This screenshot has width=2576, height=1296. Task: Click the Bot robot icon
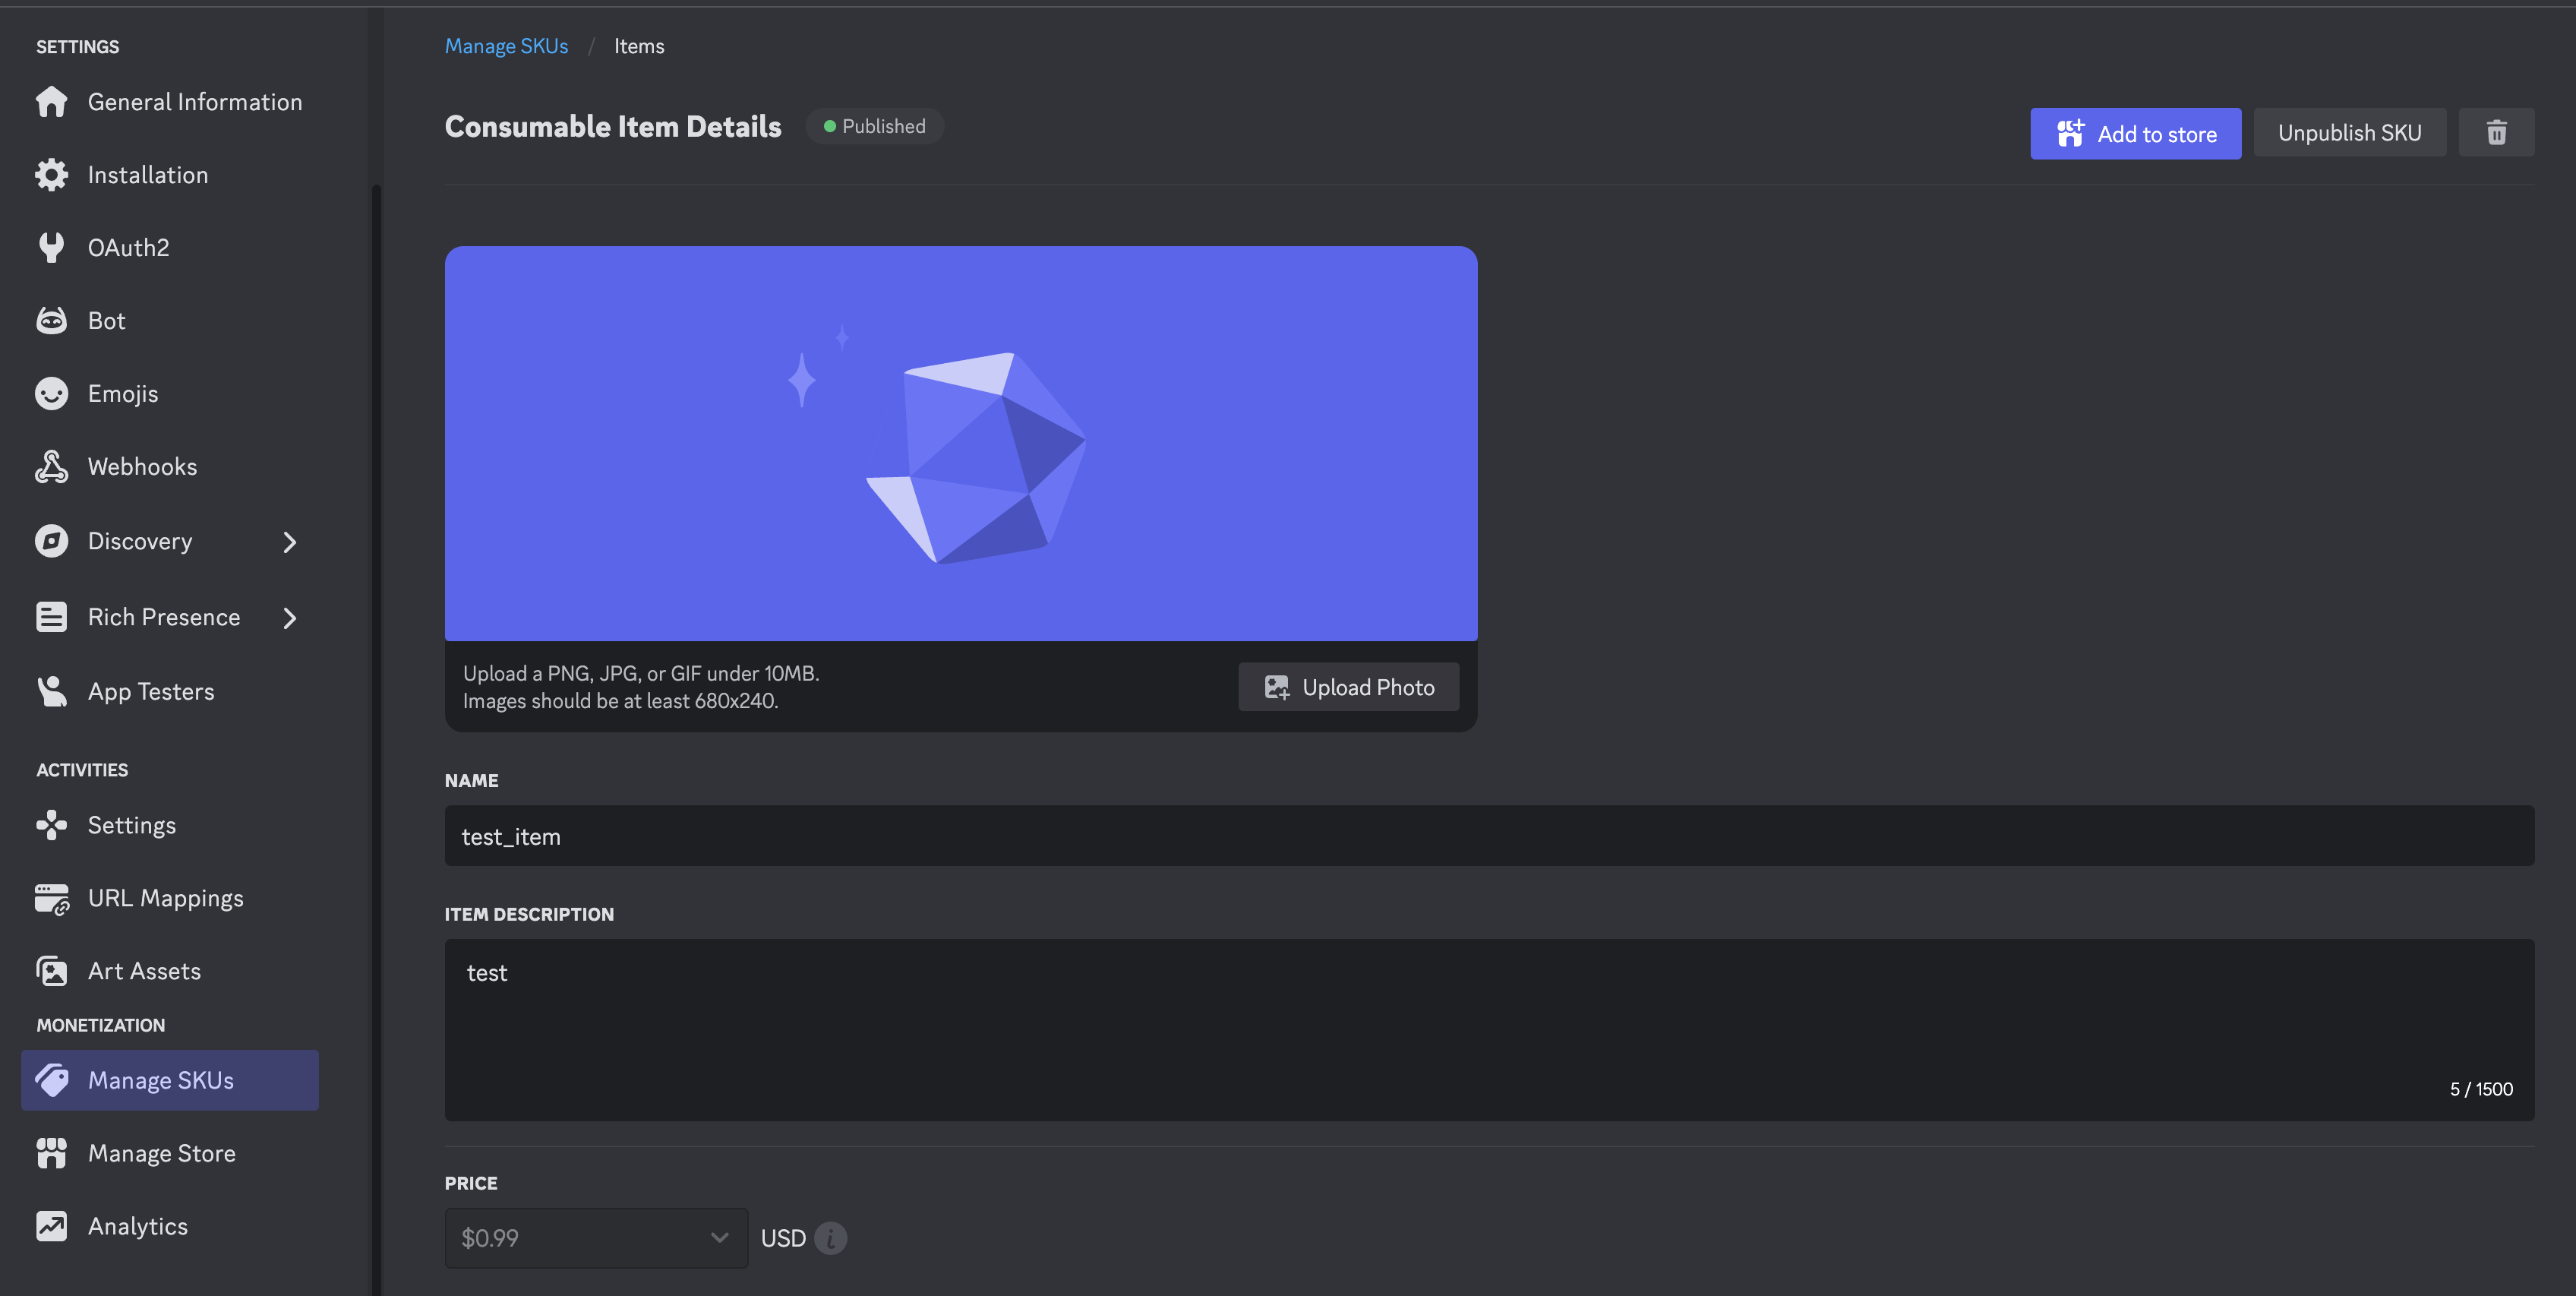tap(51, 320)
